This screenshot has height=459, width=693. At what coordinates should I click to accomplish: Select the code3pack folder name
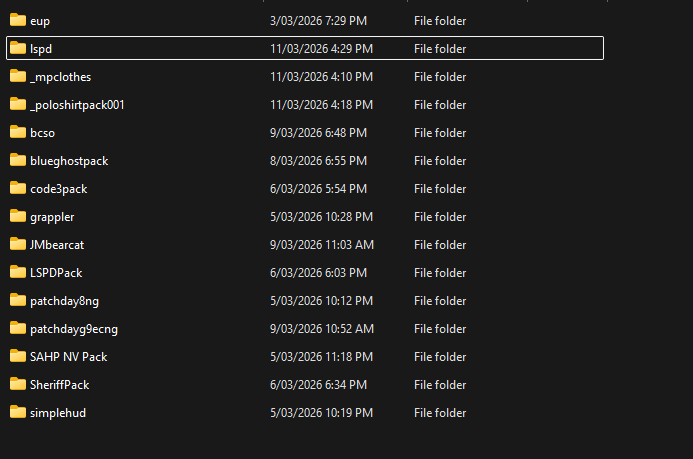click(x=59, y=189)
